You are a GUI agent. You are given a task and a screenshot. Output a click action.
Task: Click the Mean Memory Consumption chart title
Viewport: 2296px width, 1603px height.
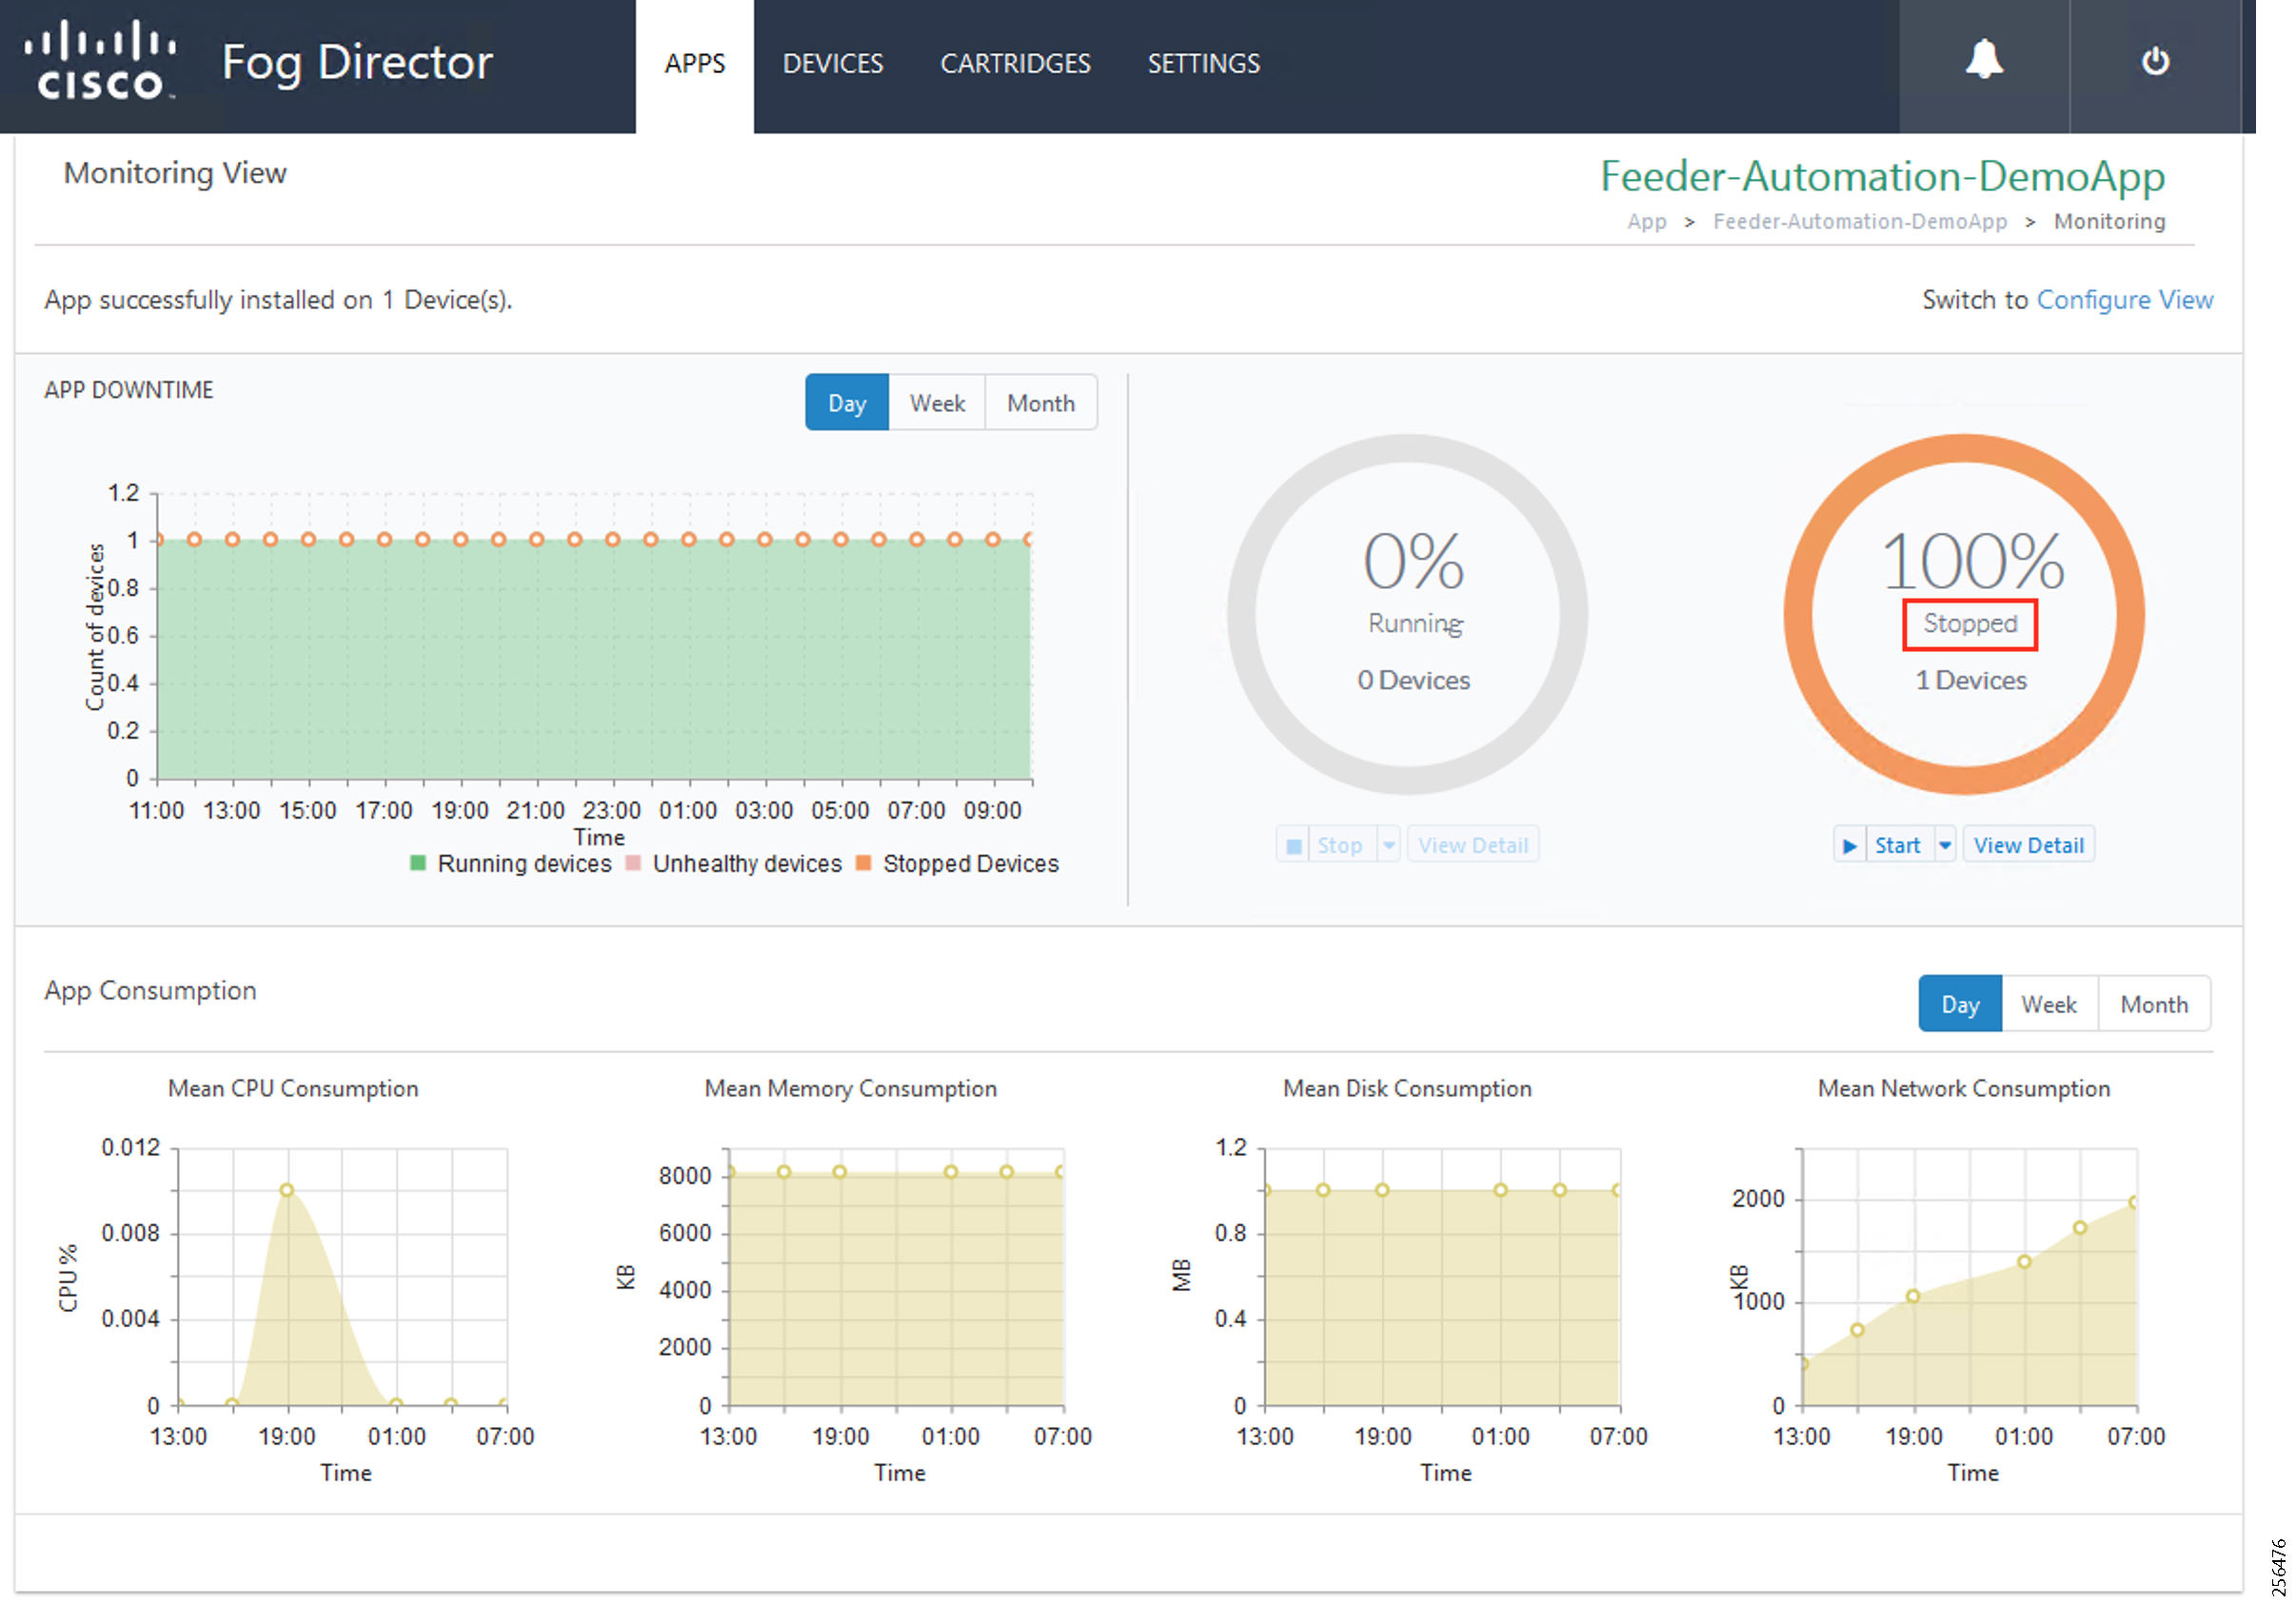click(850, 1088)
